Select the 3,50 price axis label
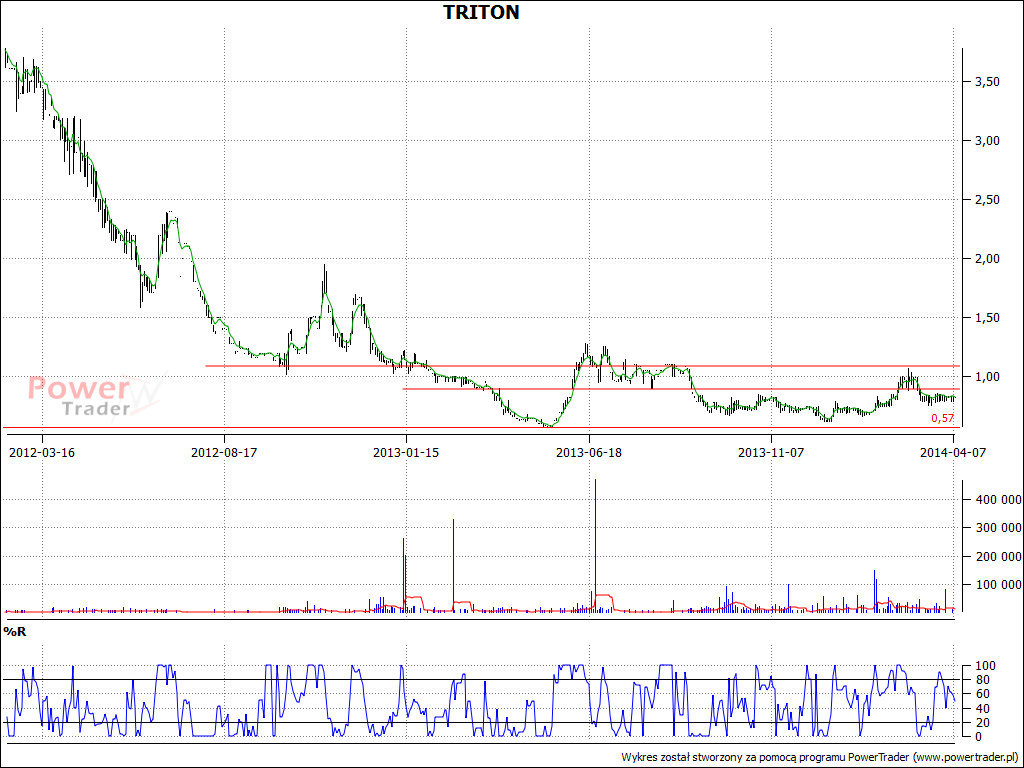The image size is (1024, 768). click(x=987, y=82)
